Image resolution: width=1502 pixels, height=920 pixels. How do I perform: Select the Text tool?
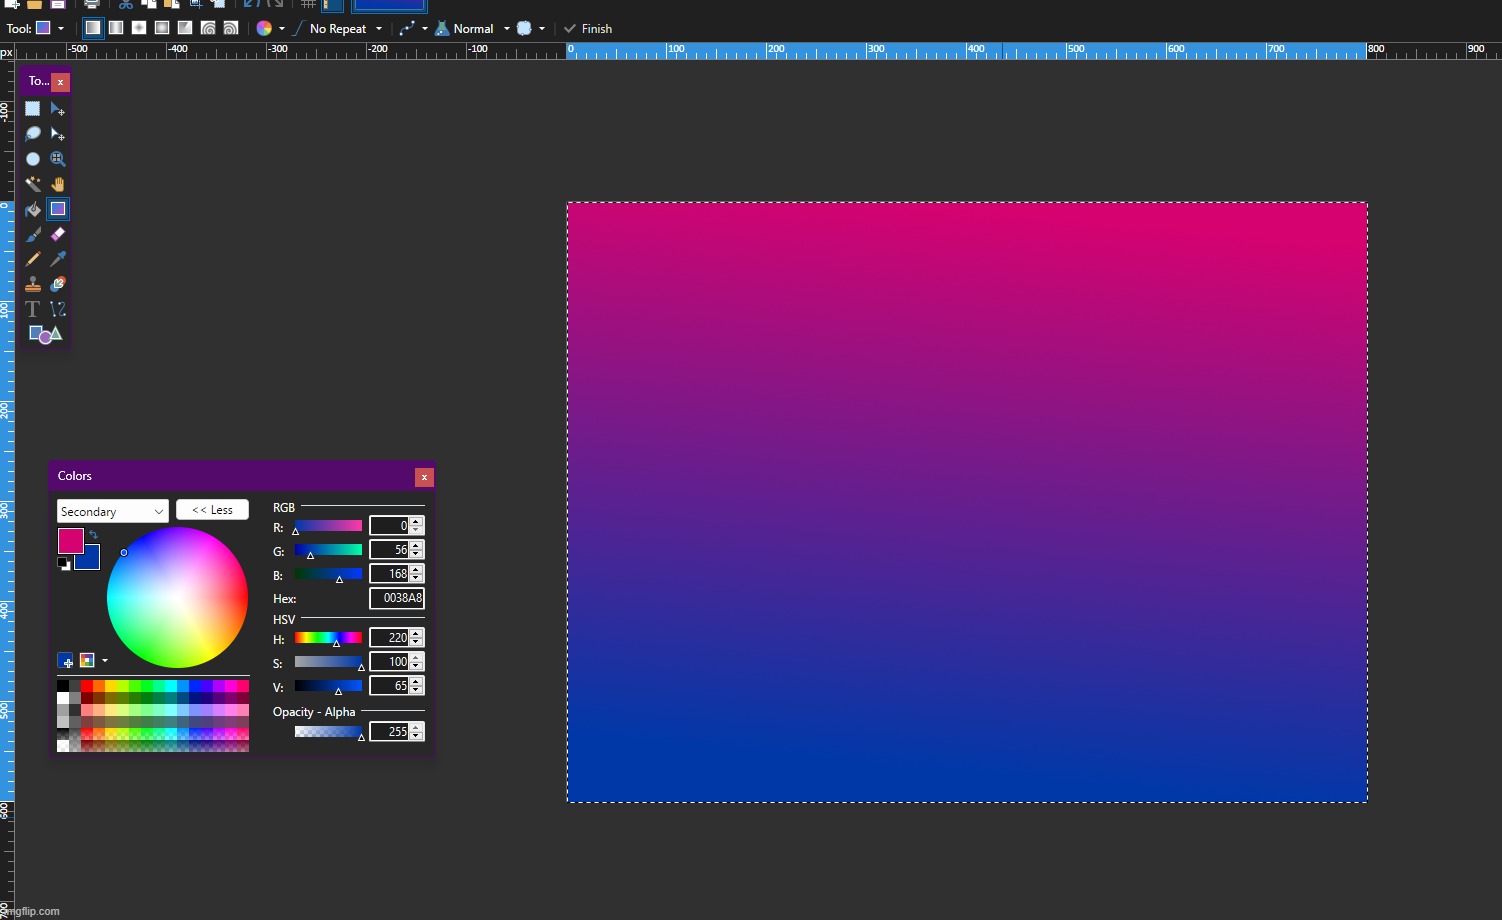click(x=33, y=309)
